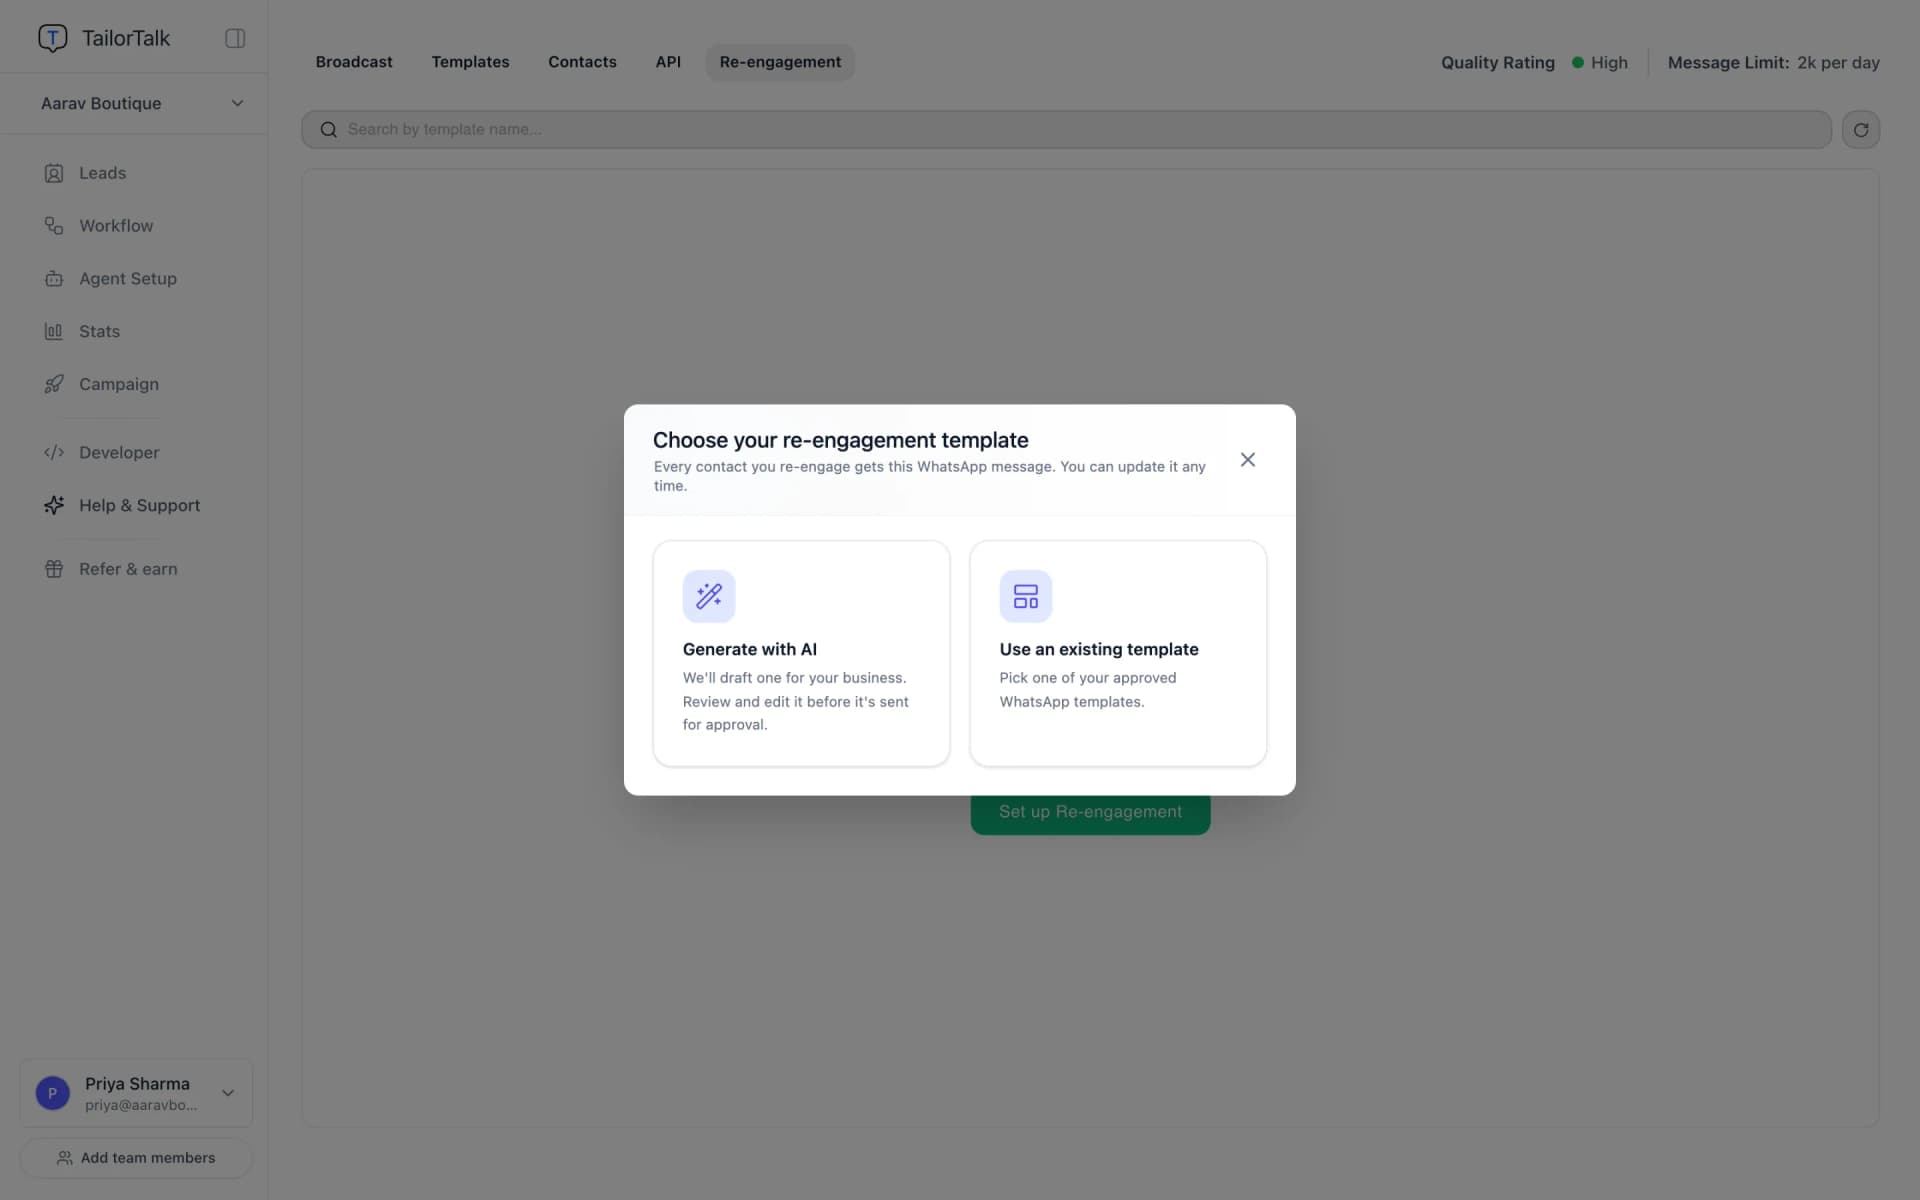Go to the Contacts tab
Screen dimensions: 1920x1200
point(582,62)
